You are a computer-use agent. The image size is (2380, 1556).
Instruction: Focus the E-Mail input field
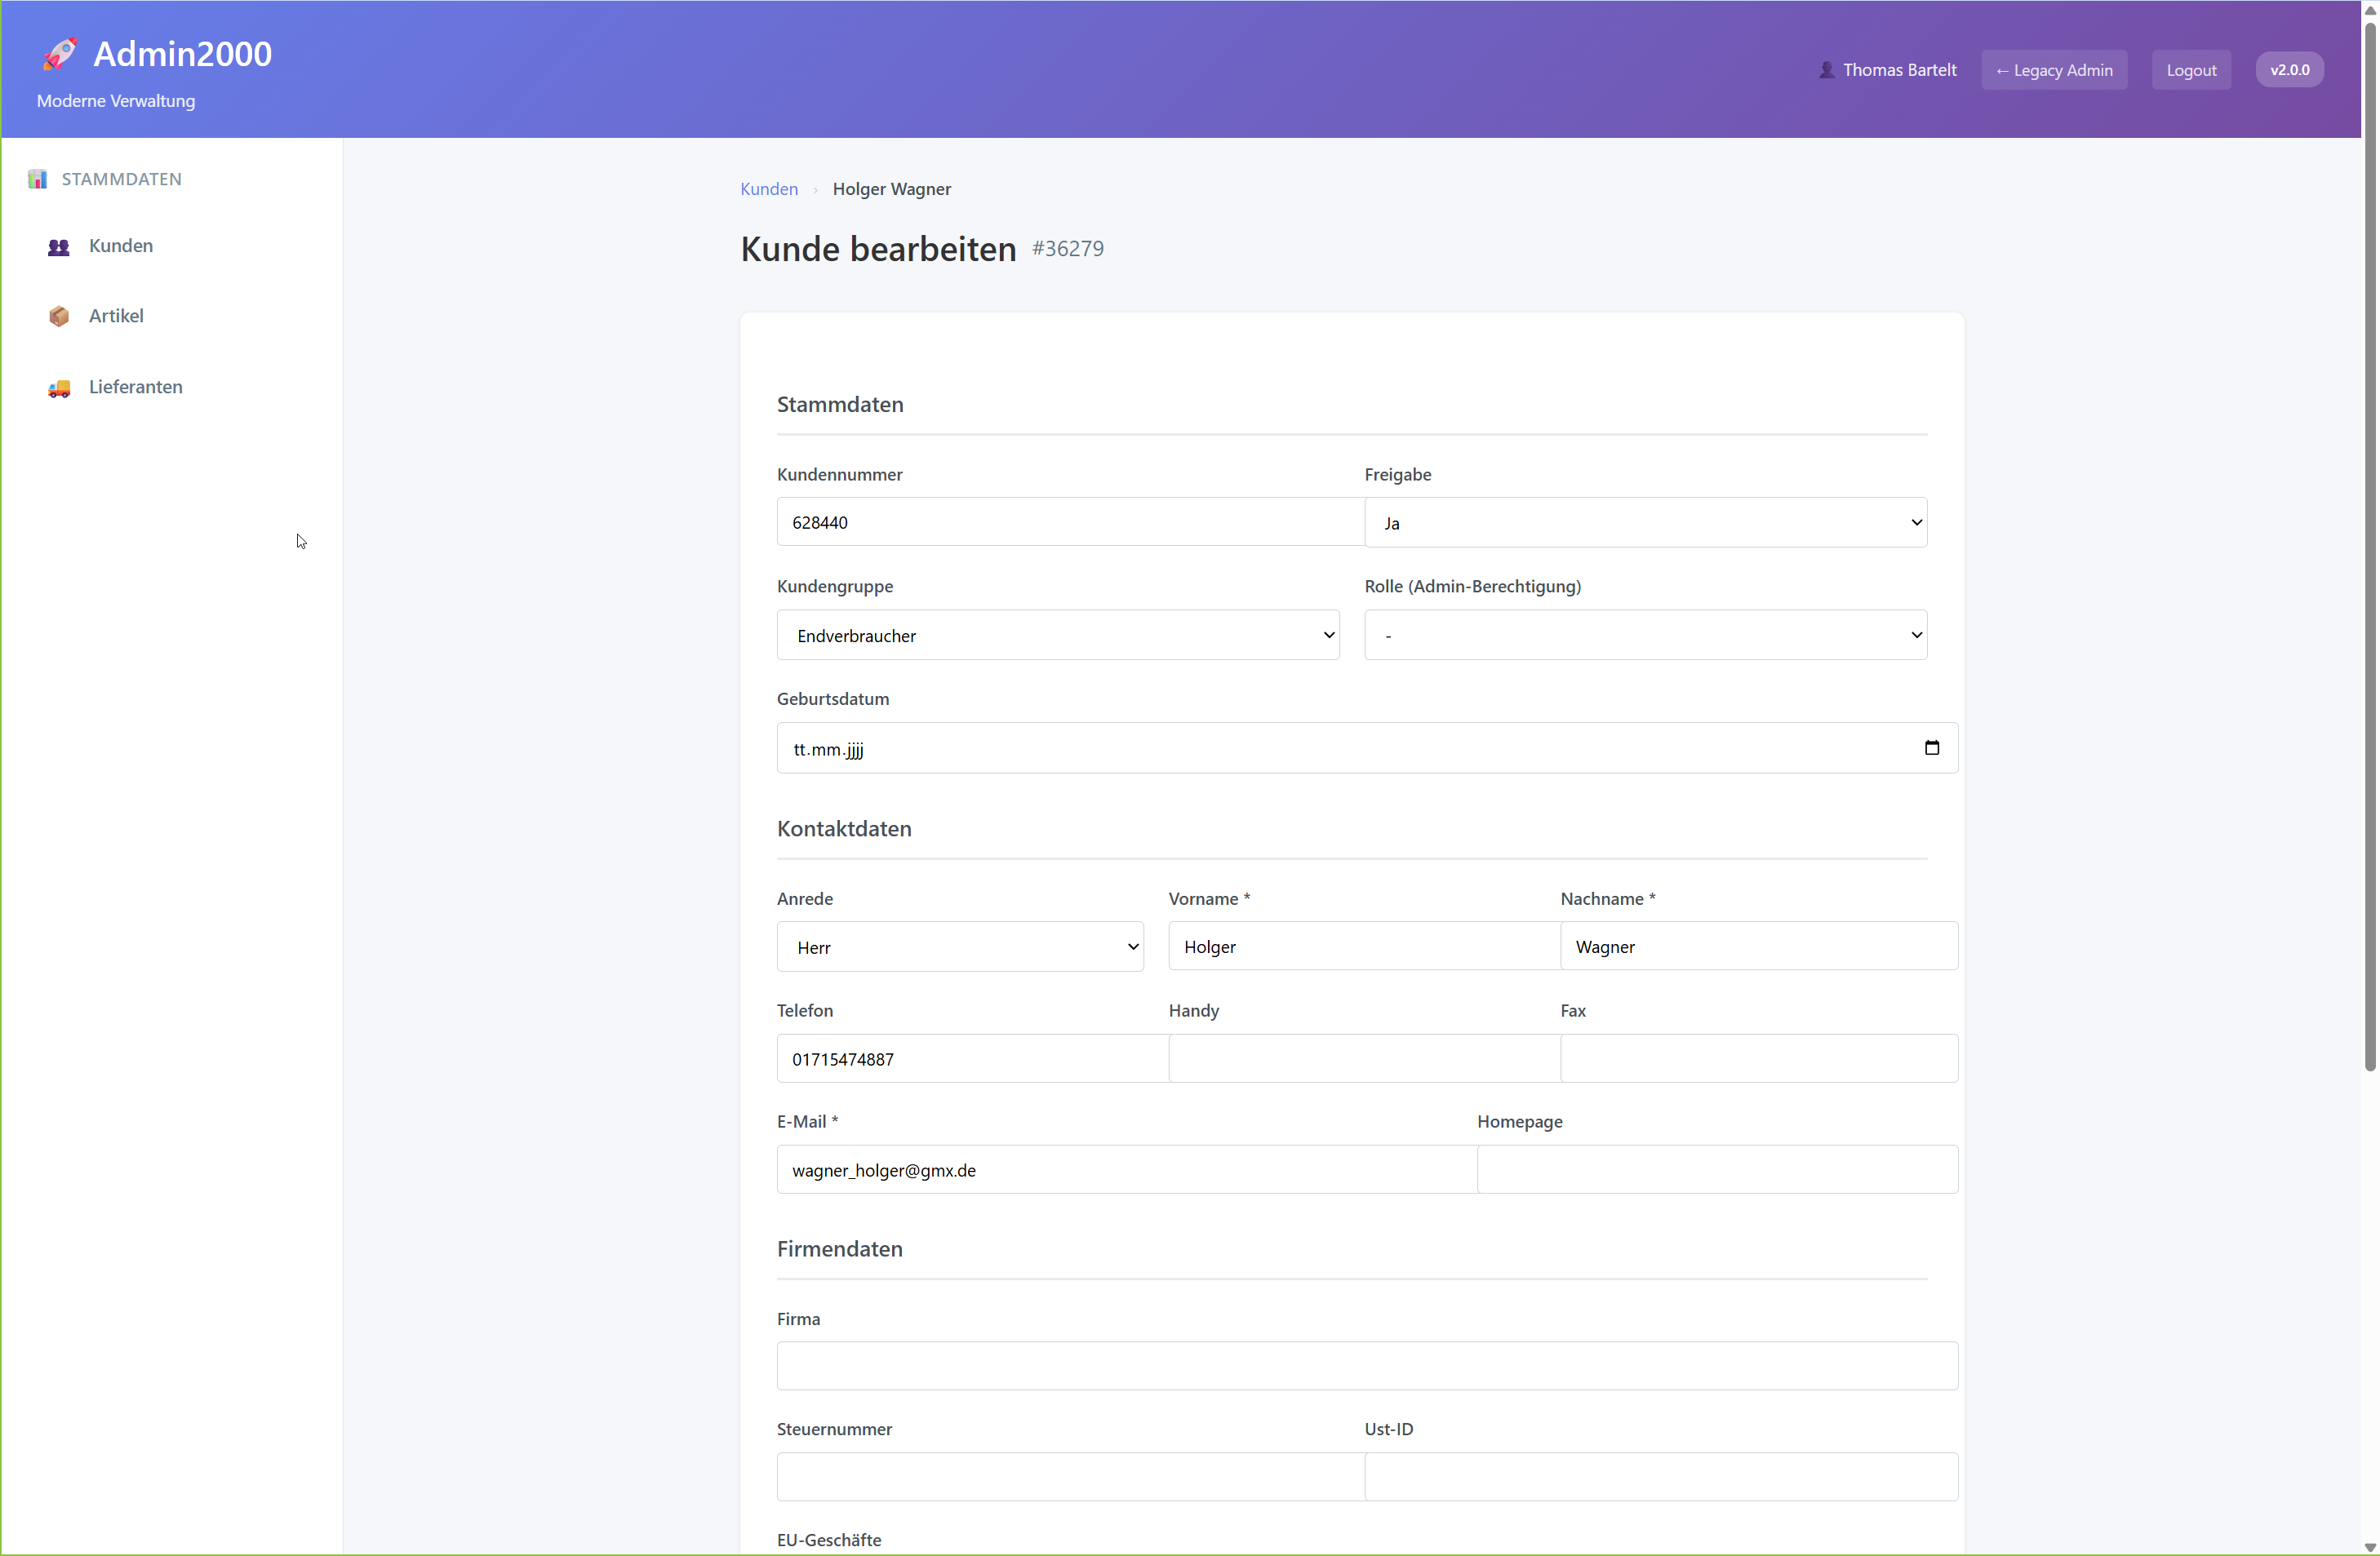point(1126,1170)
